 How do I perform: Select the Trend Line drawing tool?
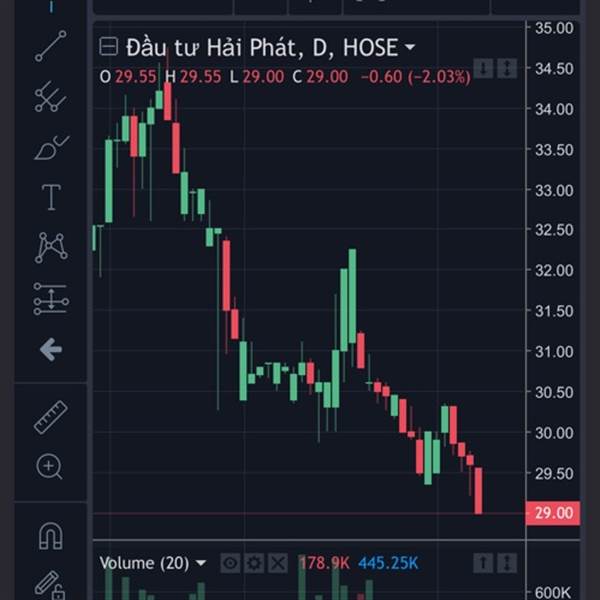[51, 46]
